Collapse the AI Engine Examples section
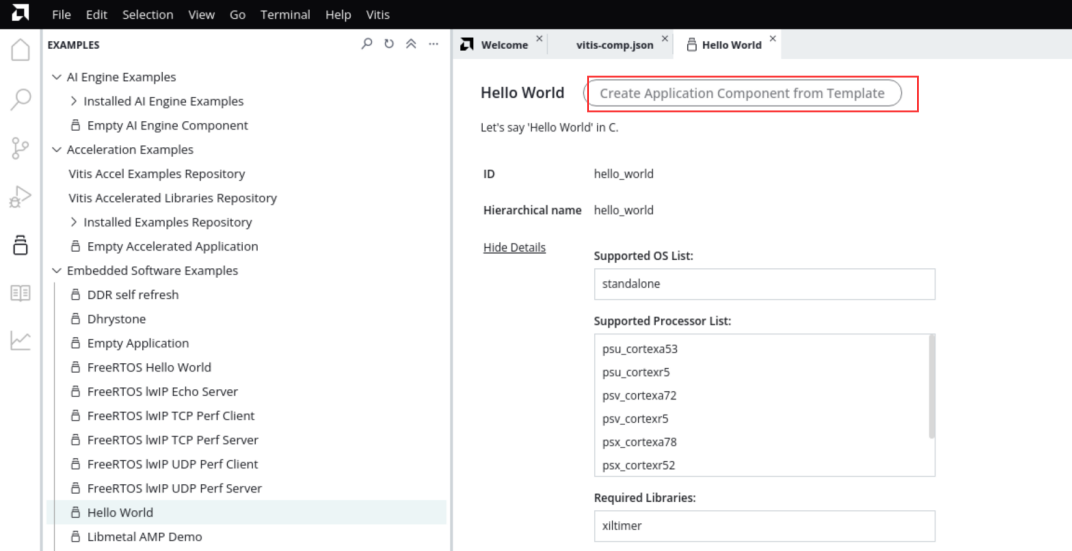 click(x=56, y=77)
